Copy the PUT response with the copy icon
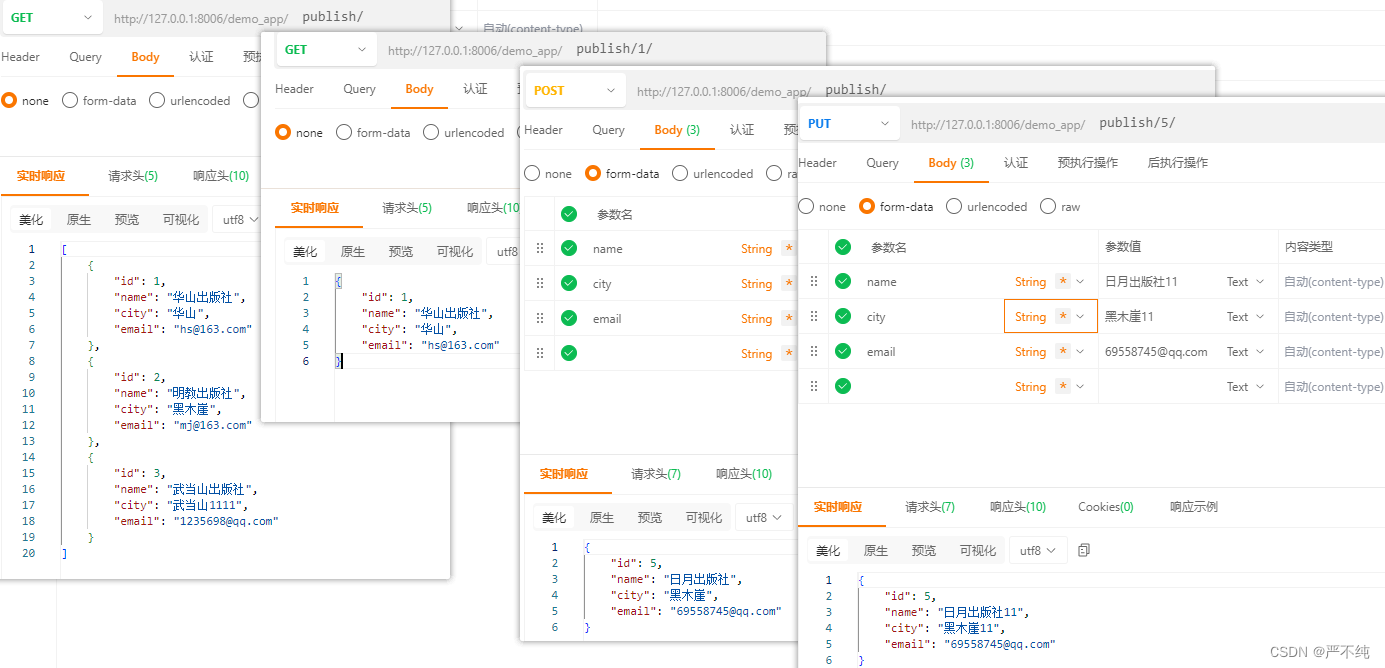 1084,550
